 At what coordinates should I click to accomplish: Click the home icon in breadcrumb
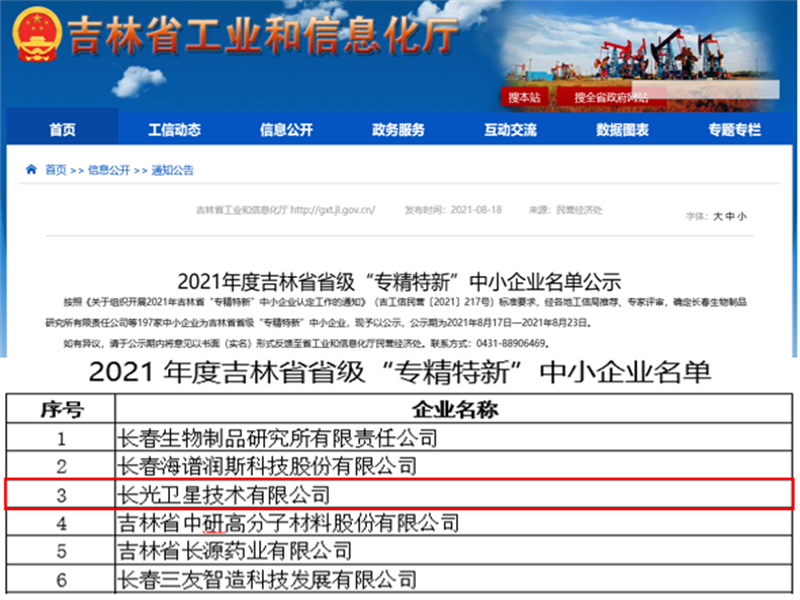(32, 170)
